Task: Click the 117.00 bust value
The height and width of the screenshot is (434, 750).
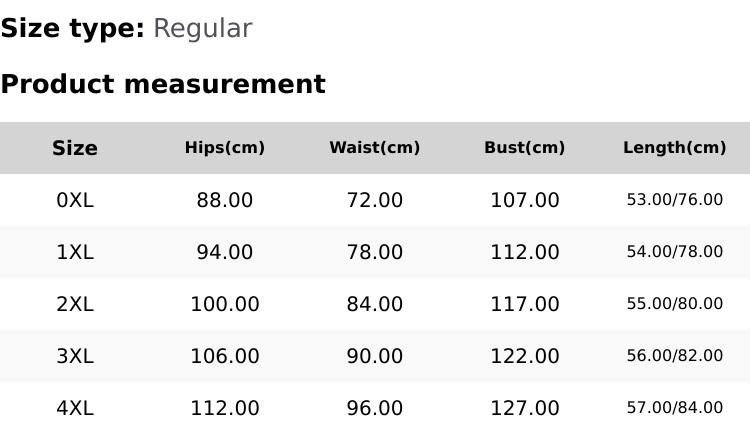Action: (x=525, y=304)
